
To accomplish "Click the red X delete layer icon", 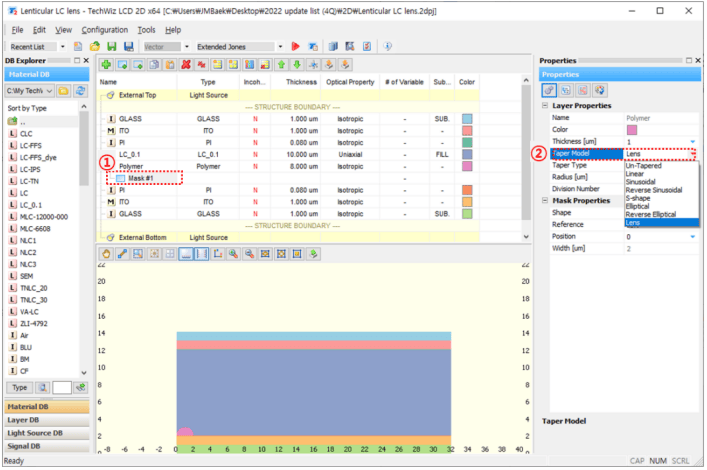I will 186,65.
